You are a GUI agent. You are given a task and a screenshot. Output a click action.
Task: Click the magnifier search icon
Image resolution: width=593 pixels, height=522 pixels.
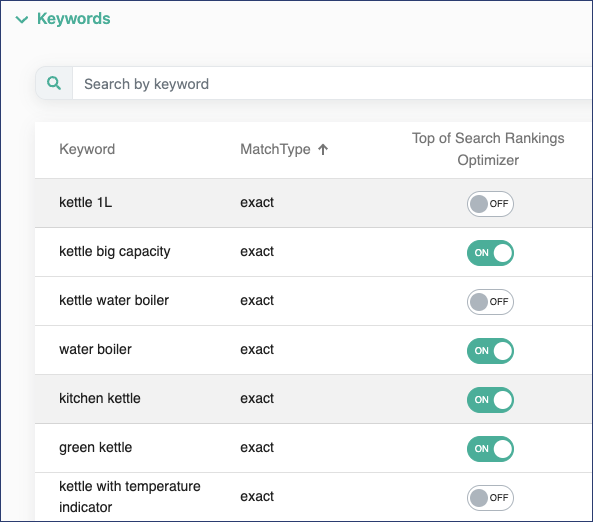(x=54, y=83)
